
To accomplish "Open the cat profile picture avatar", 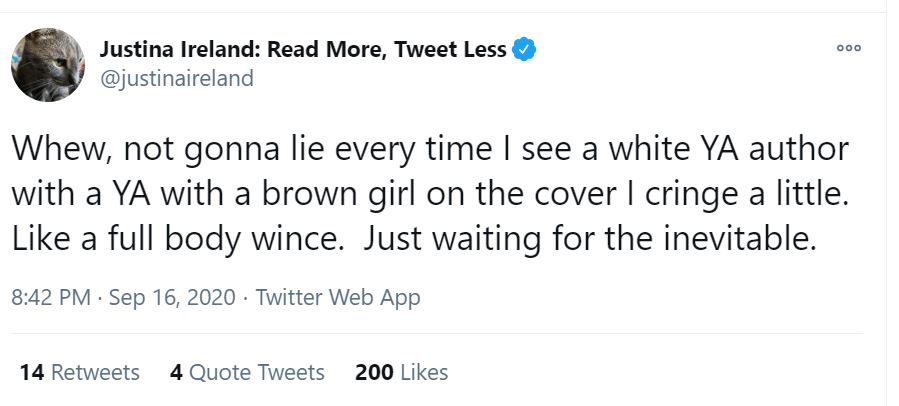I will 47,64.
